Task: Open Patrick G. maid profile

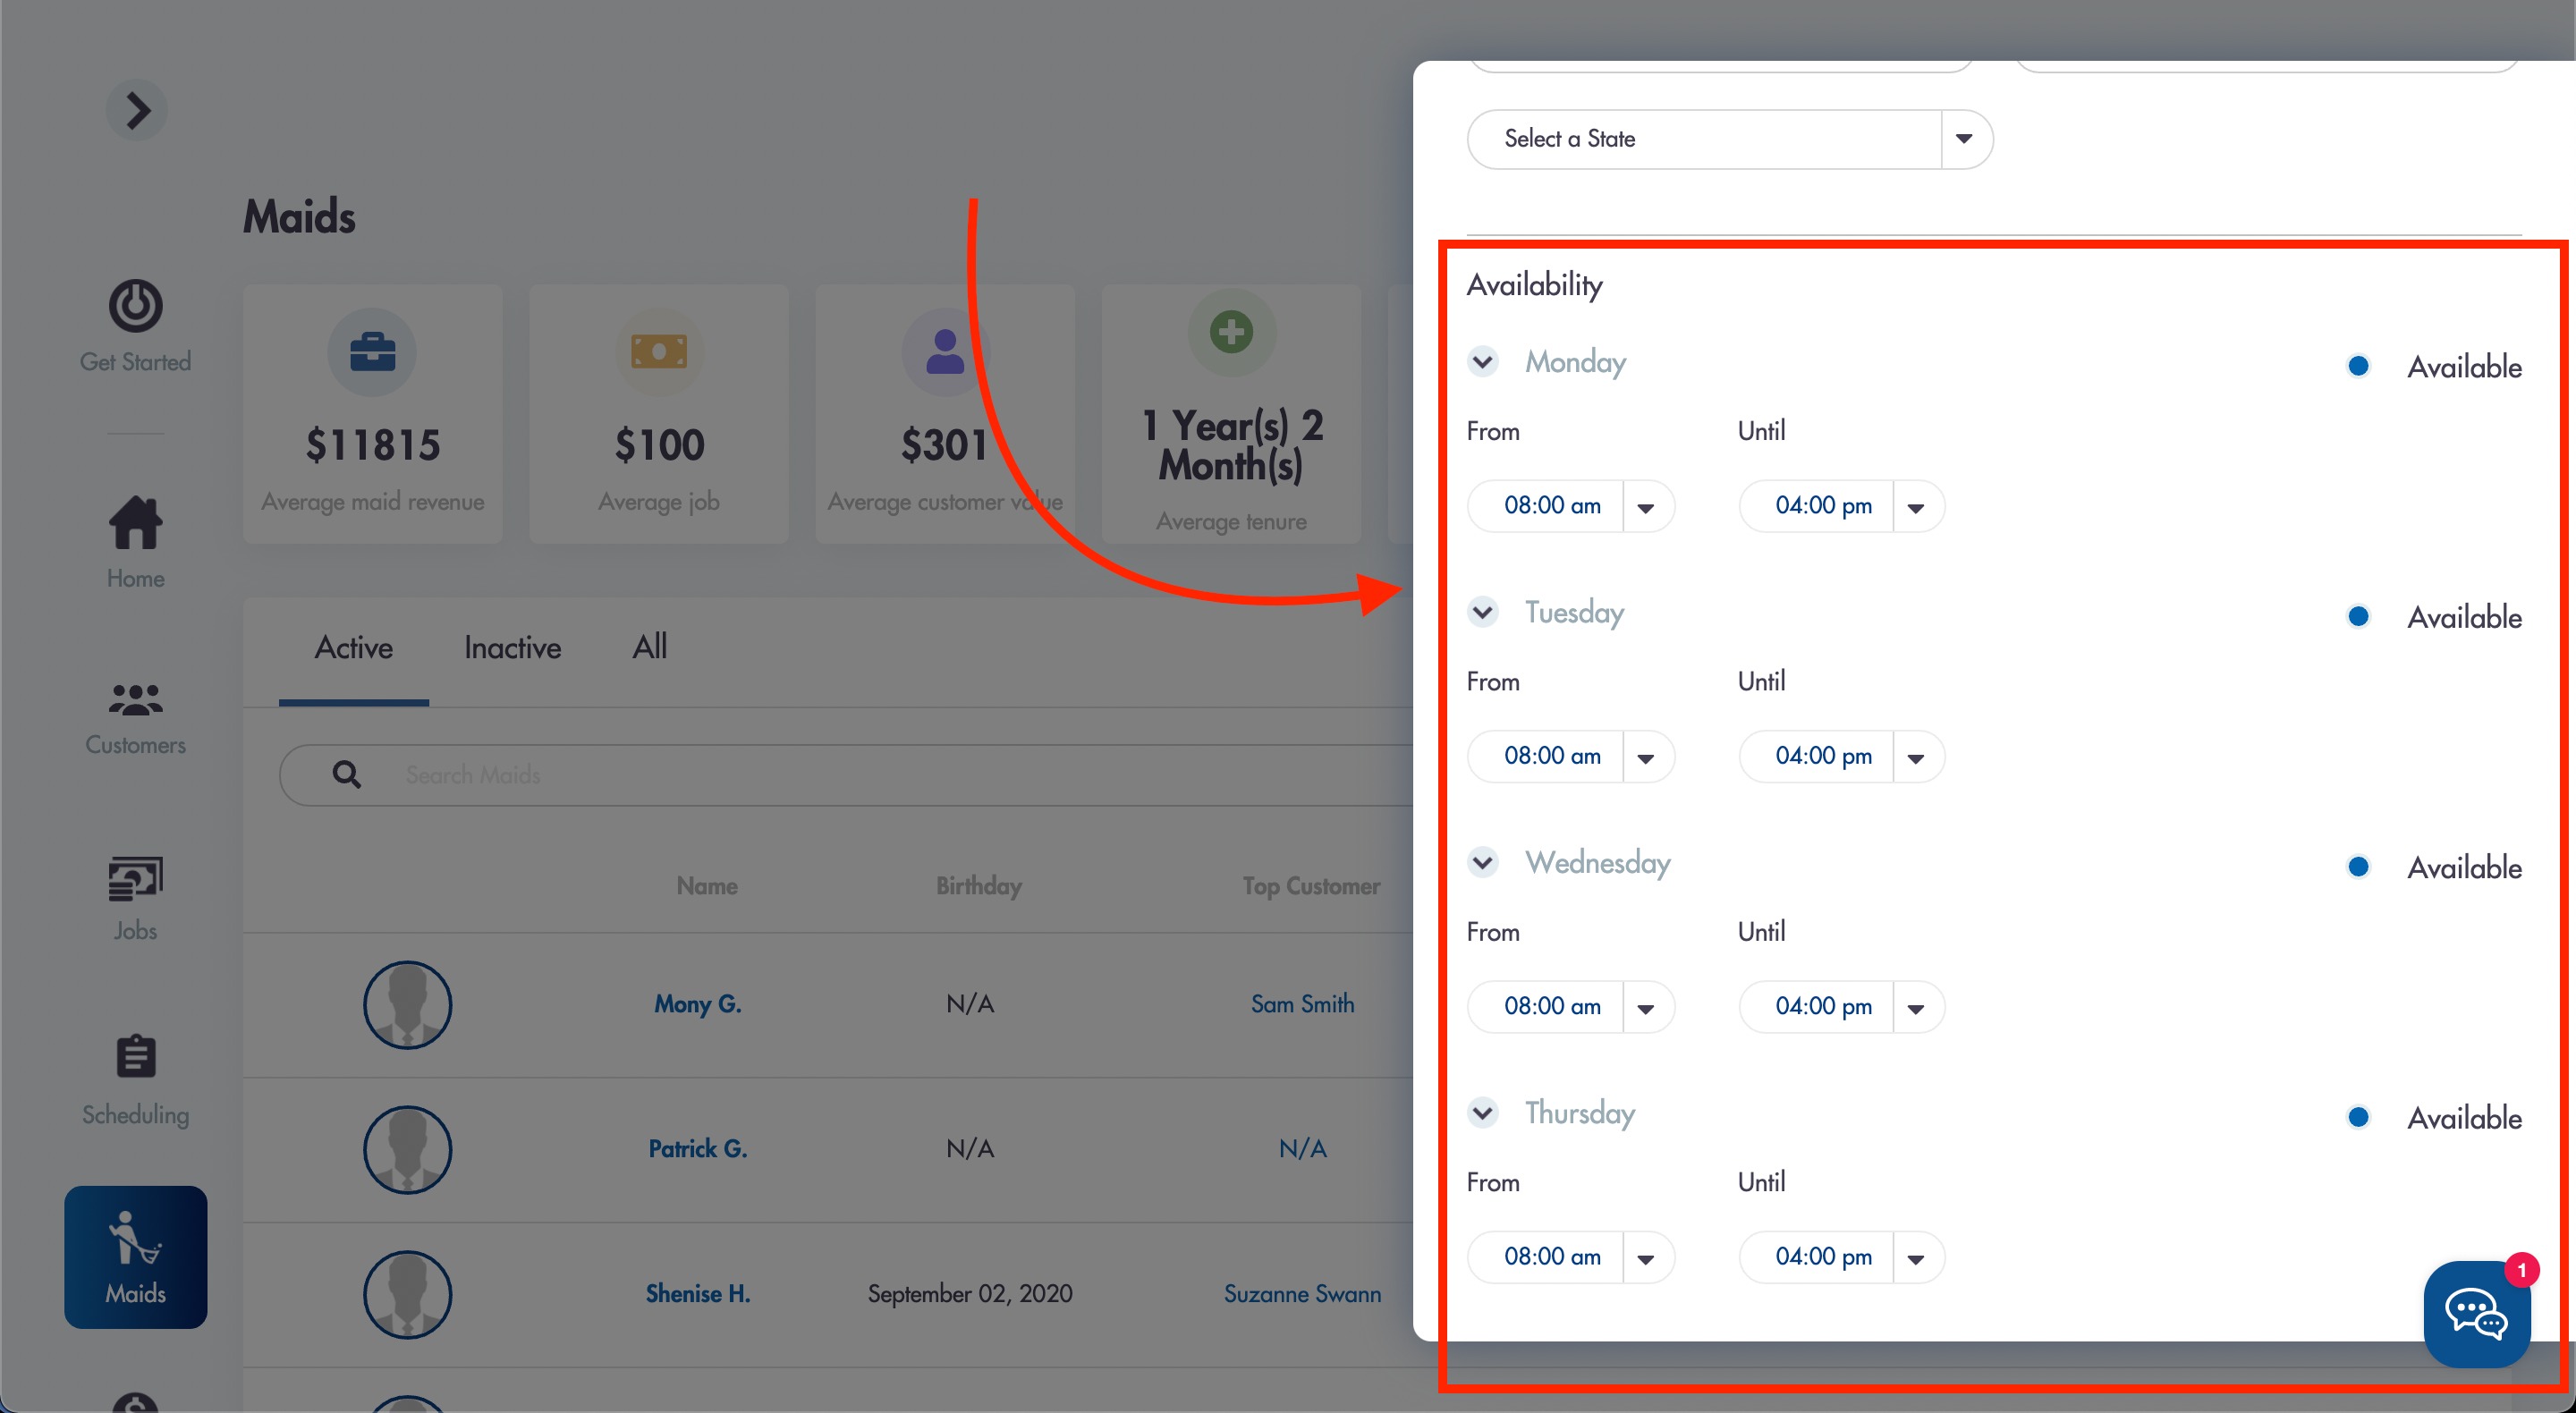Action: click(698, 1149)
